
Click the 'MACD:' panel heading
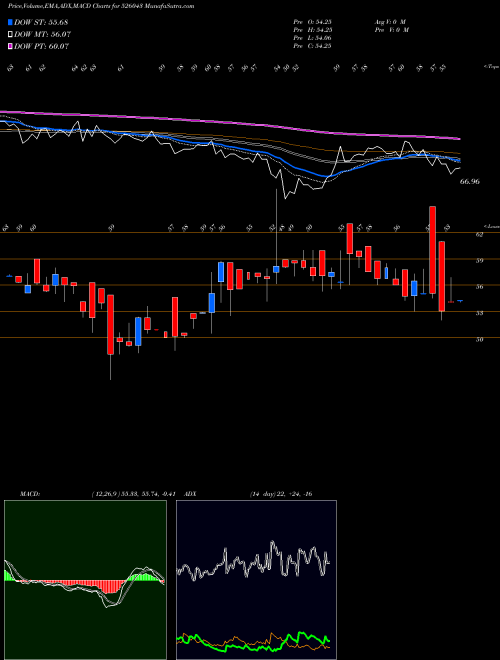pos(29,494)
